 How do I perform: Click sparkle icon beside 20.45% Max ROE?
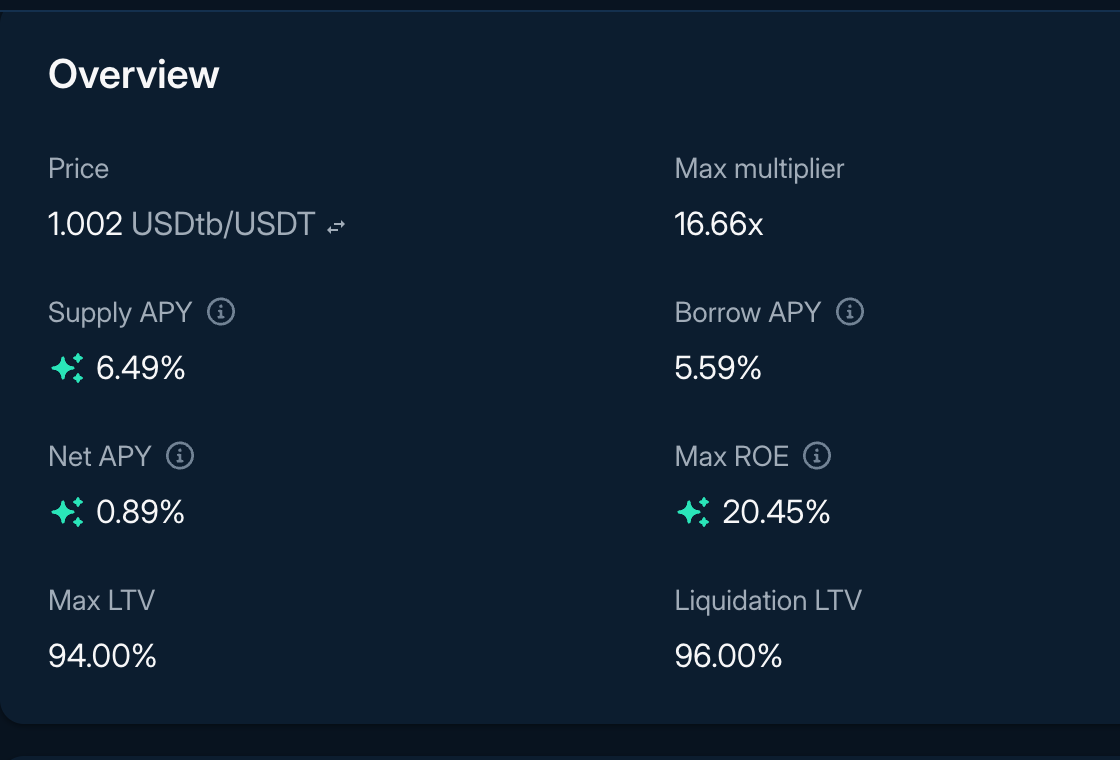pyautogui.click(x=693, y=512)
